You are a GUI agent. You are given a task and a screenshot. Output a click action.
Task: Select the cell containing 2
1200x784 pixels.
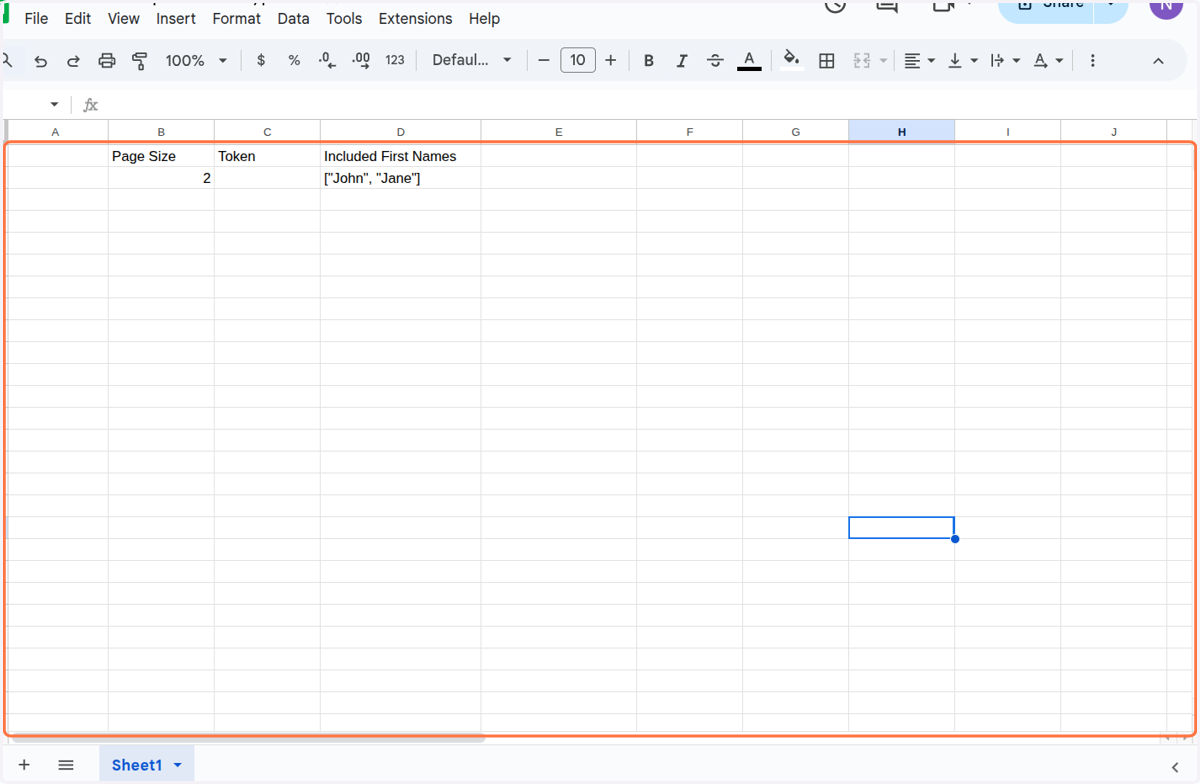pos(161,178)
